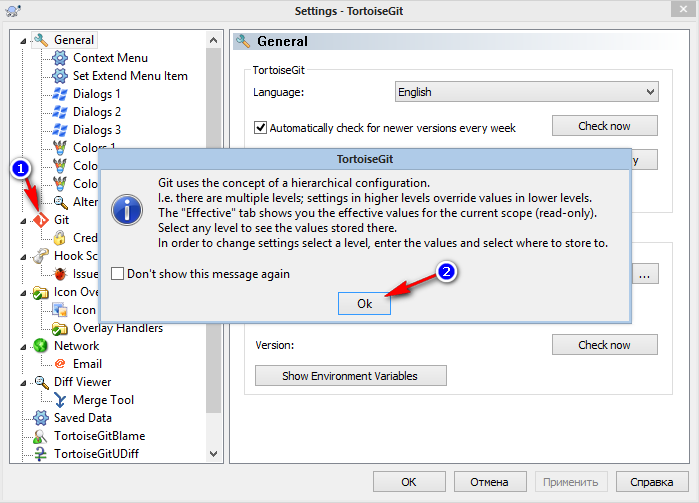This screenshot has width=699, height=503.
Task: Click Ok in the TortoiseGit message
Action: (364, 304)
